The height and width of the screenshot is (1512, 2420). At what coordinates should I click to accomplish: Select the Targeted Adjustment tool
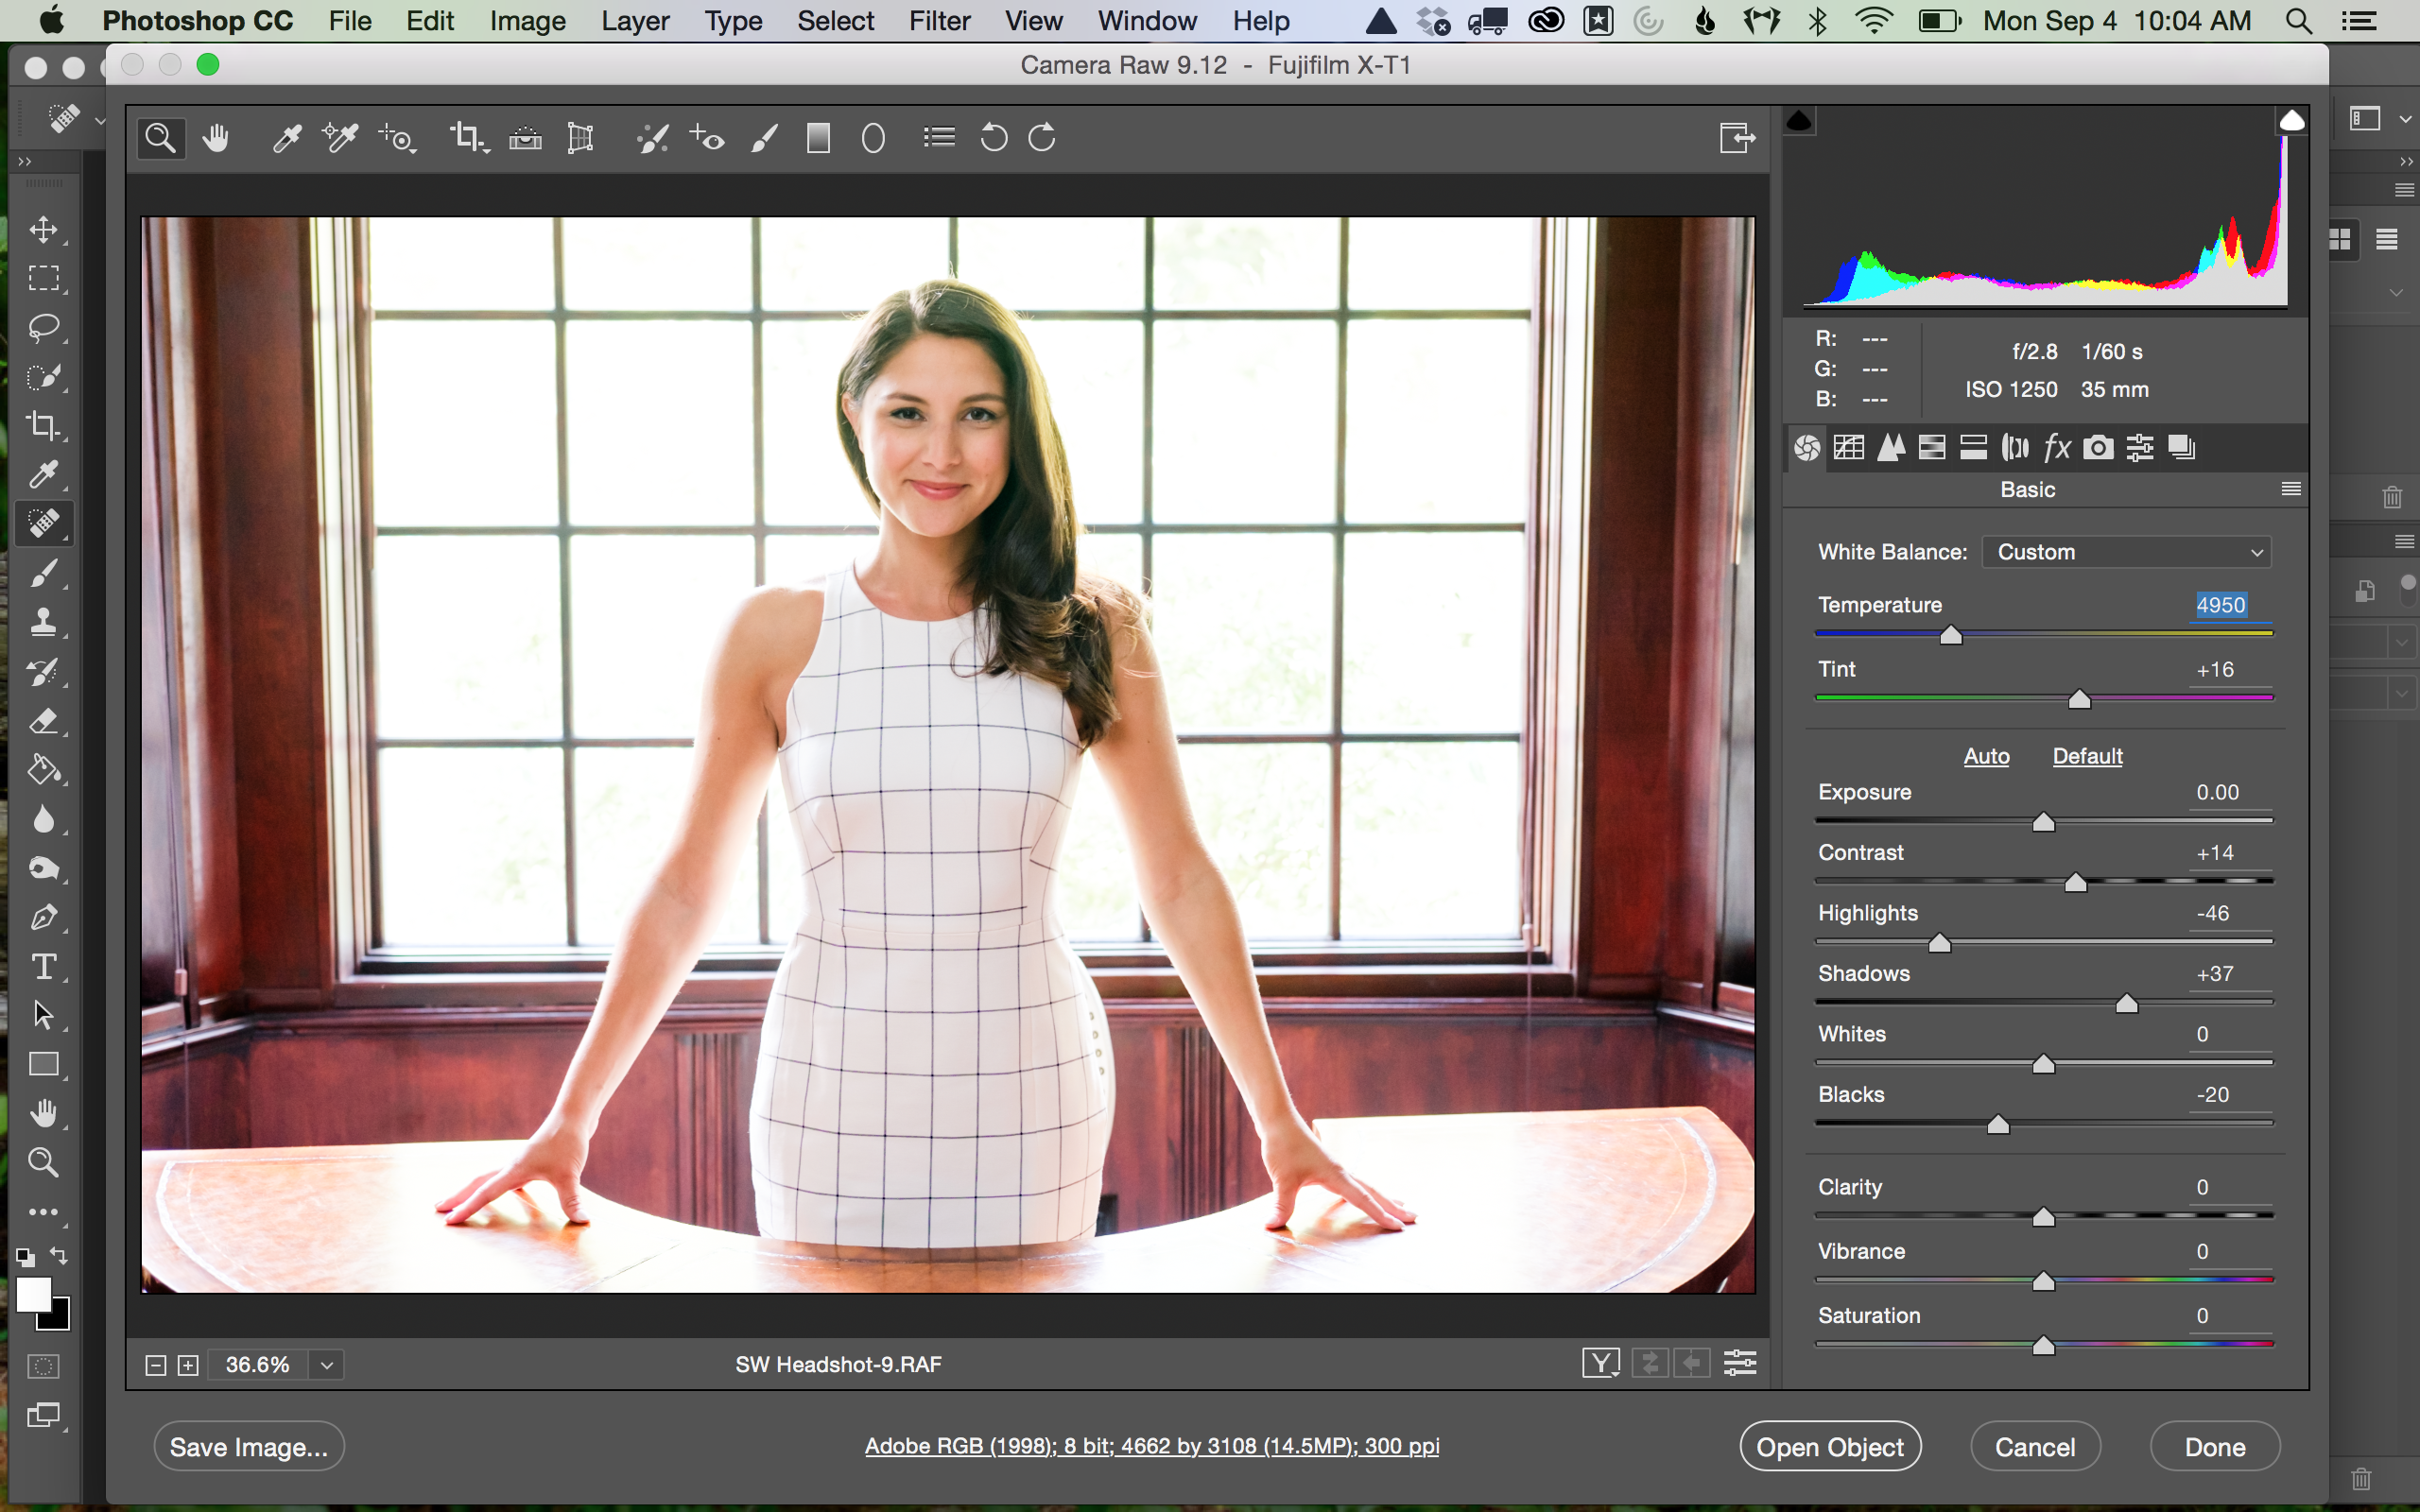click(398, 138)
